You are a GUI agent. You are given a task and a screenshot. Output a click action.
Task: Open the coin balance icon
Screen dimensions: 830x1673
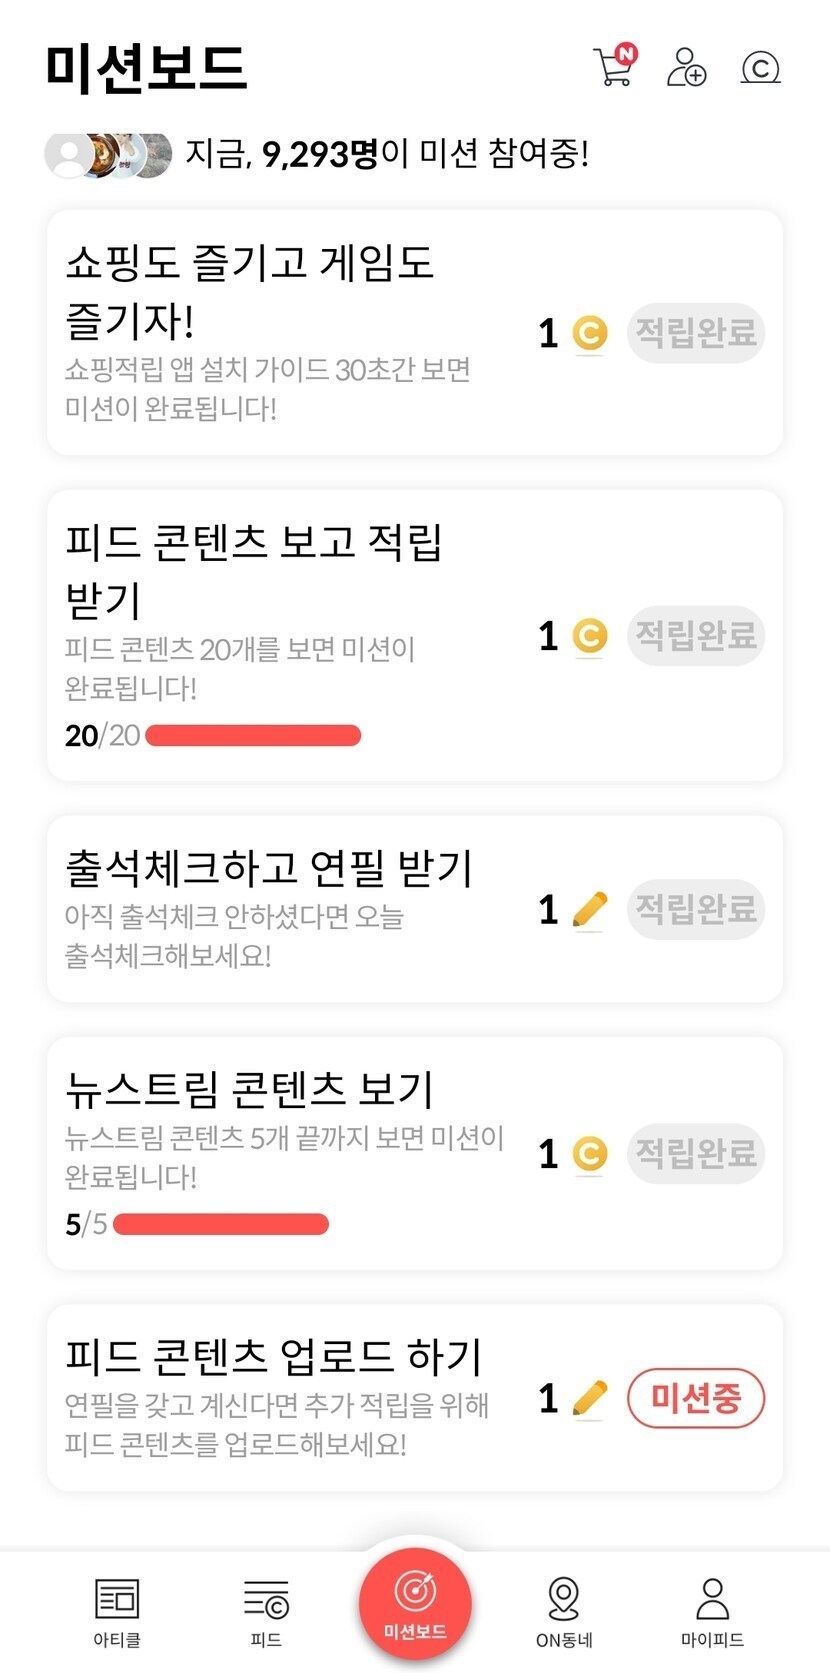760,67
